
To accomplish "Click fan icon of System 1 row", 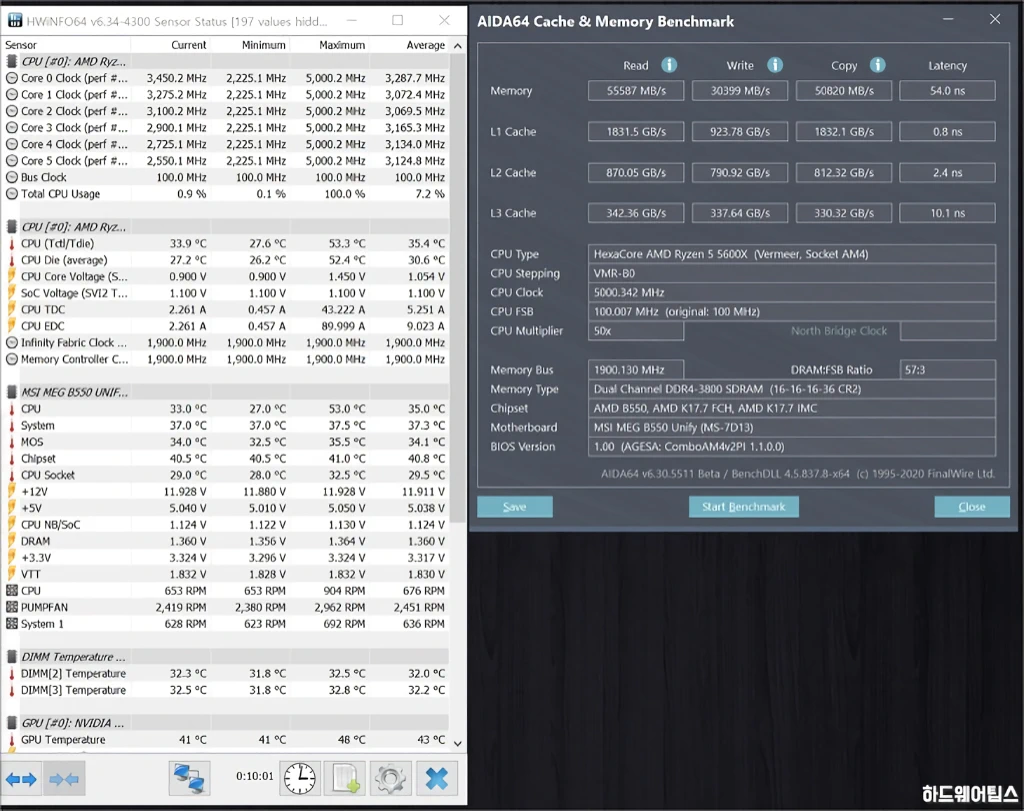I will [x=12, y=624].
